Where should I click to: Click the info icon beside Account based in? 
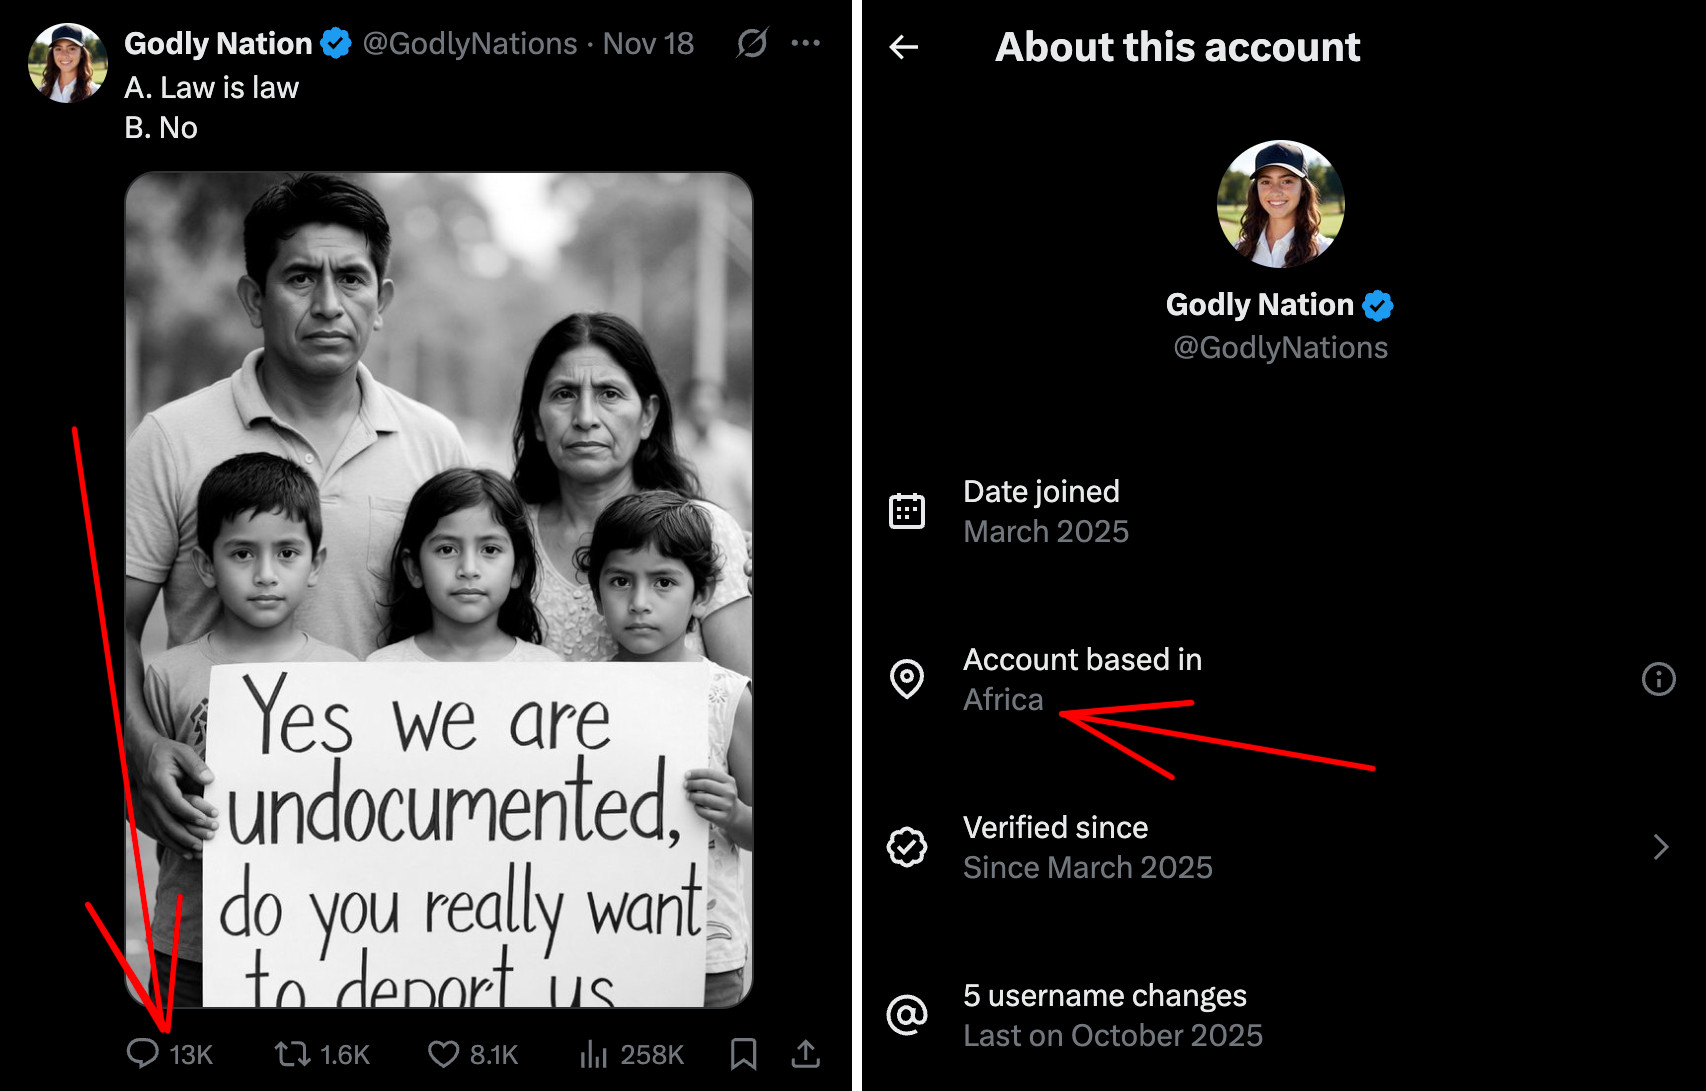pyautogui.click(x=1658, y=679)
